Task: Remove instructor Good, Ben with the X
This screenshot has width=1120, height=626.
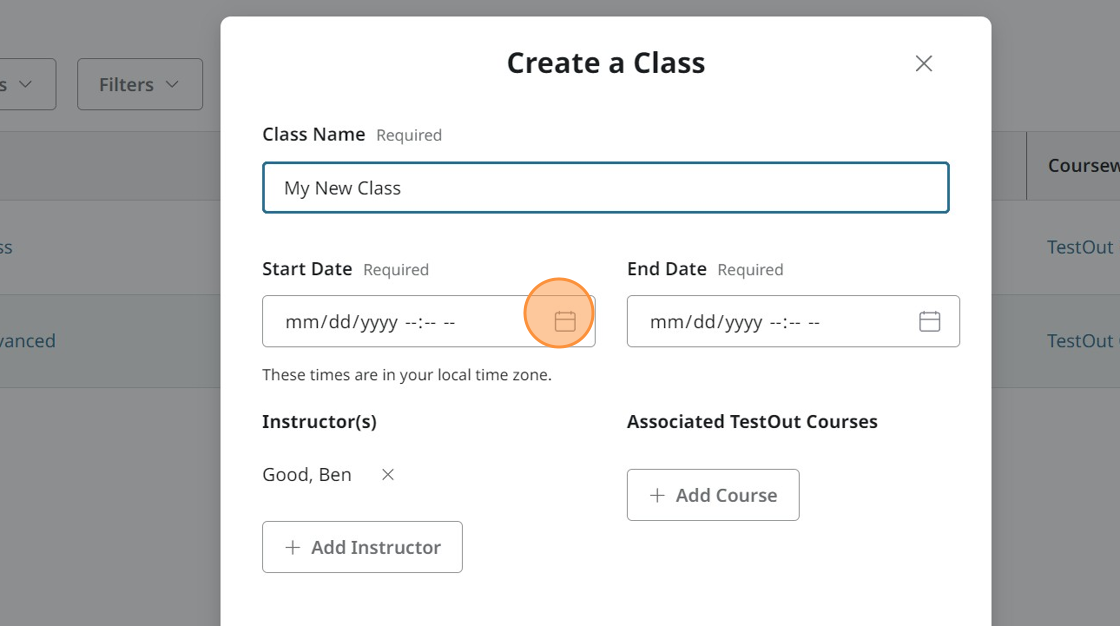Action: click(388, 475)
